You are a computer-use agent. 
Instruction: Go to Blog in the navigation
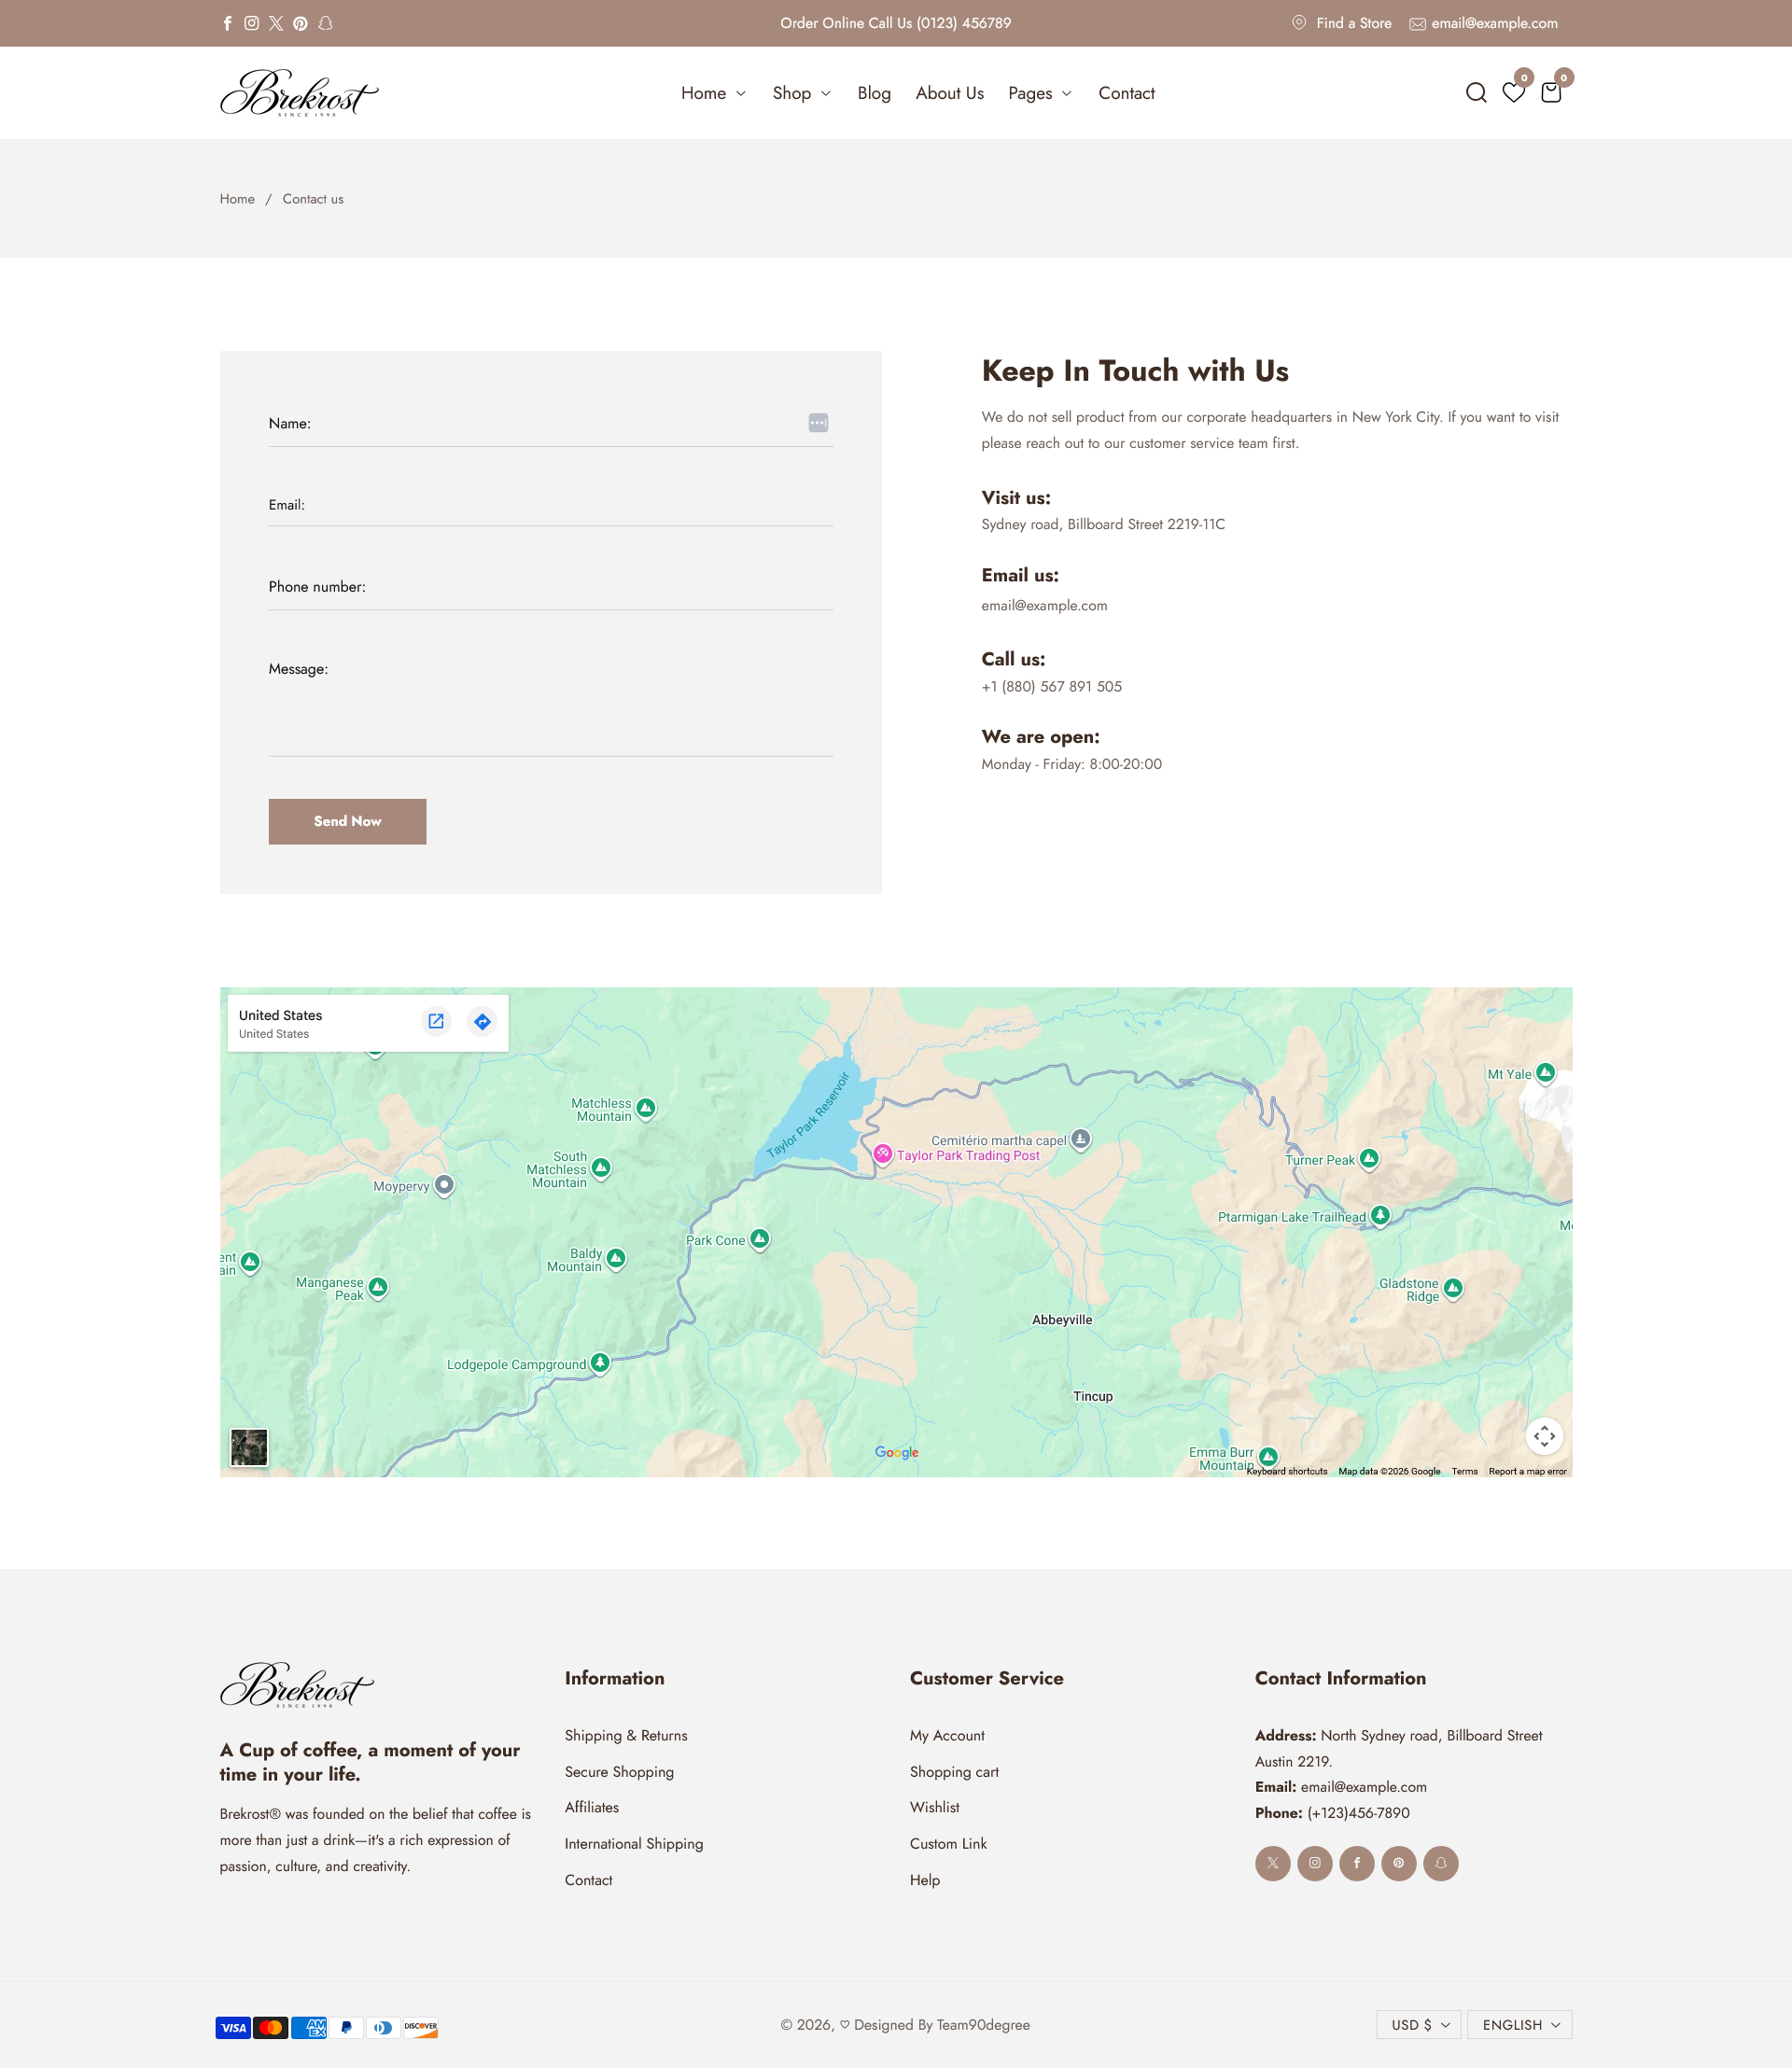click(874, 93)
